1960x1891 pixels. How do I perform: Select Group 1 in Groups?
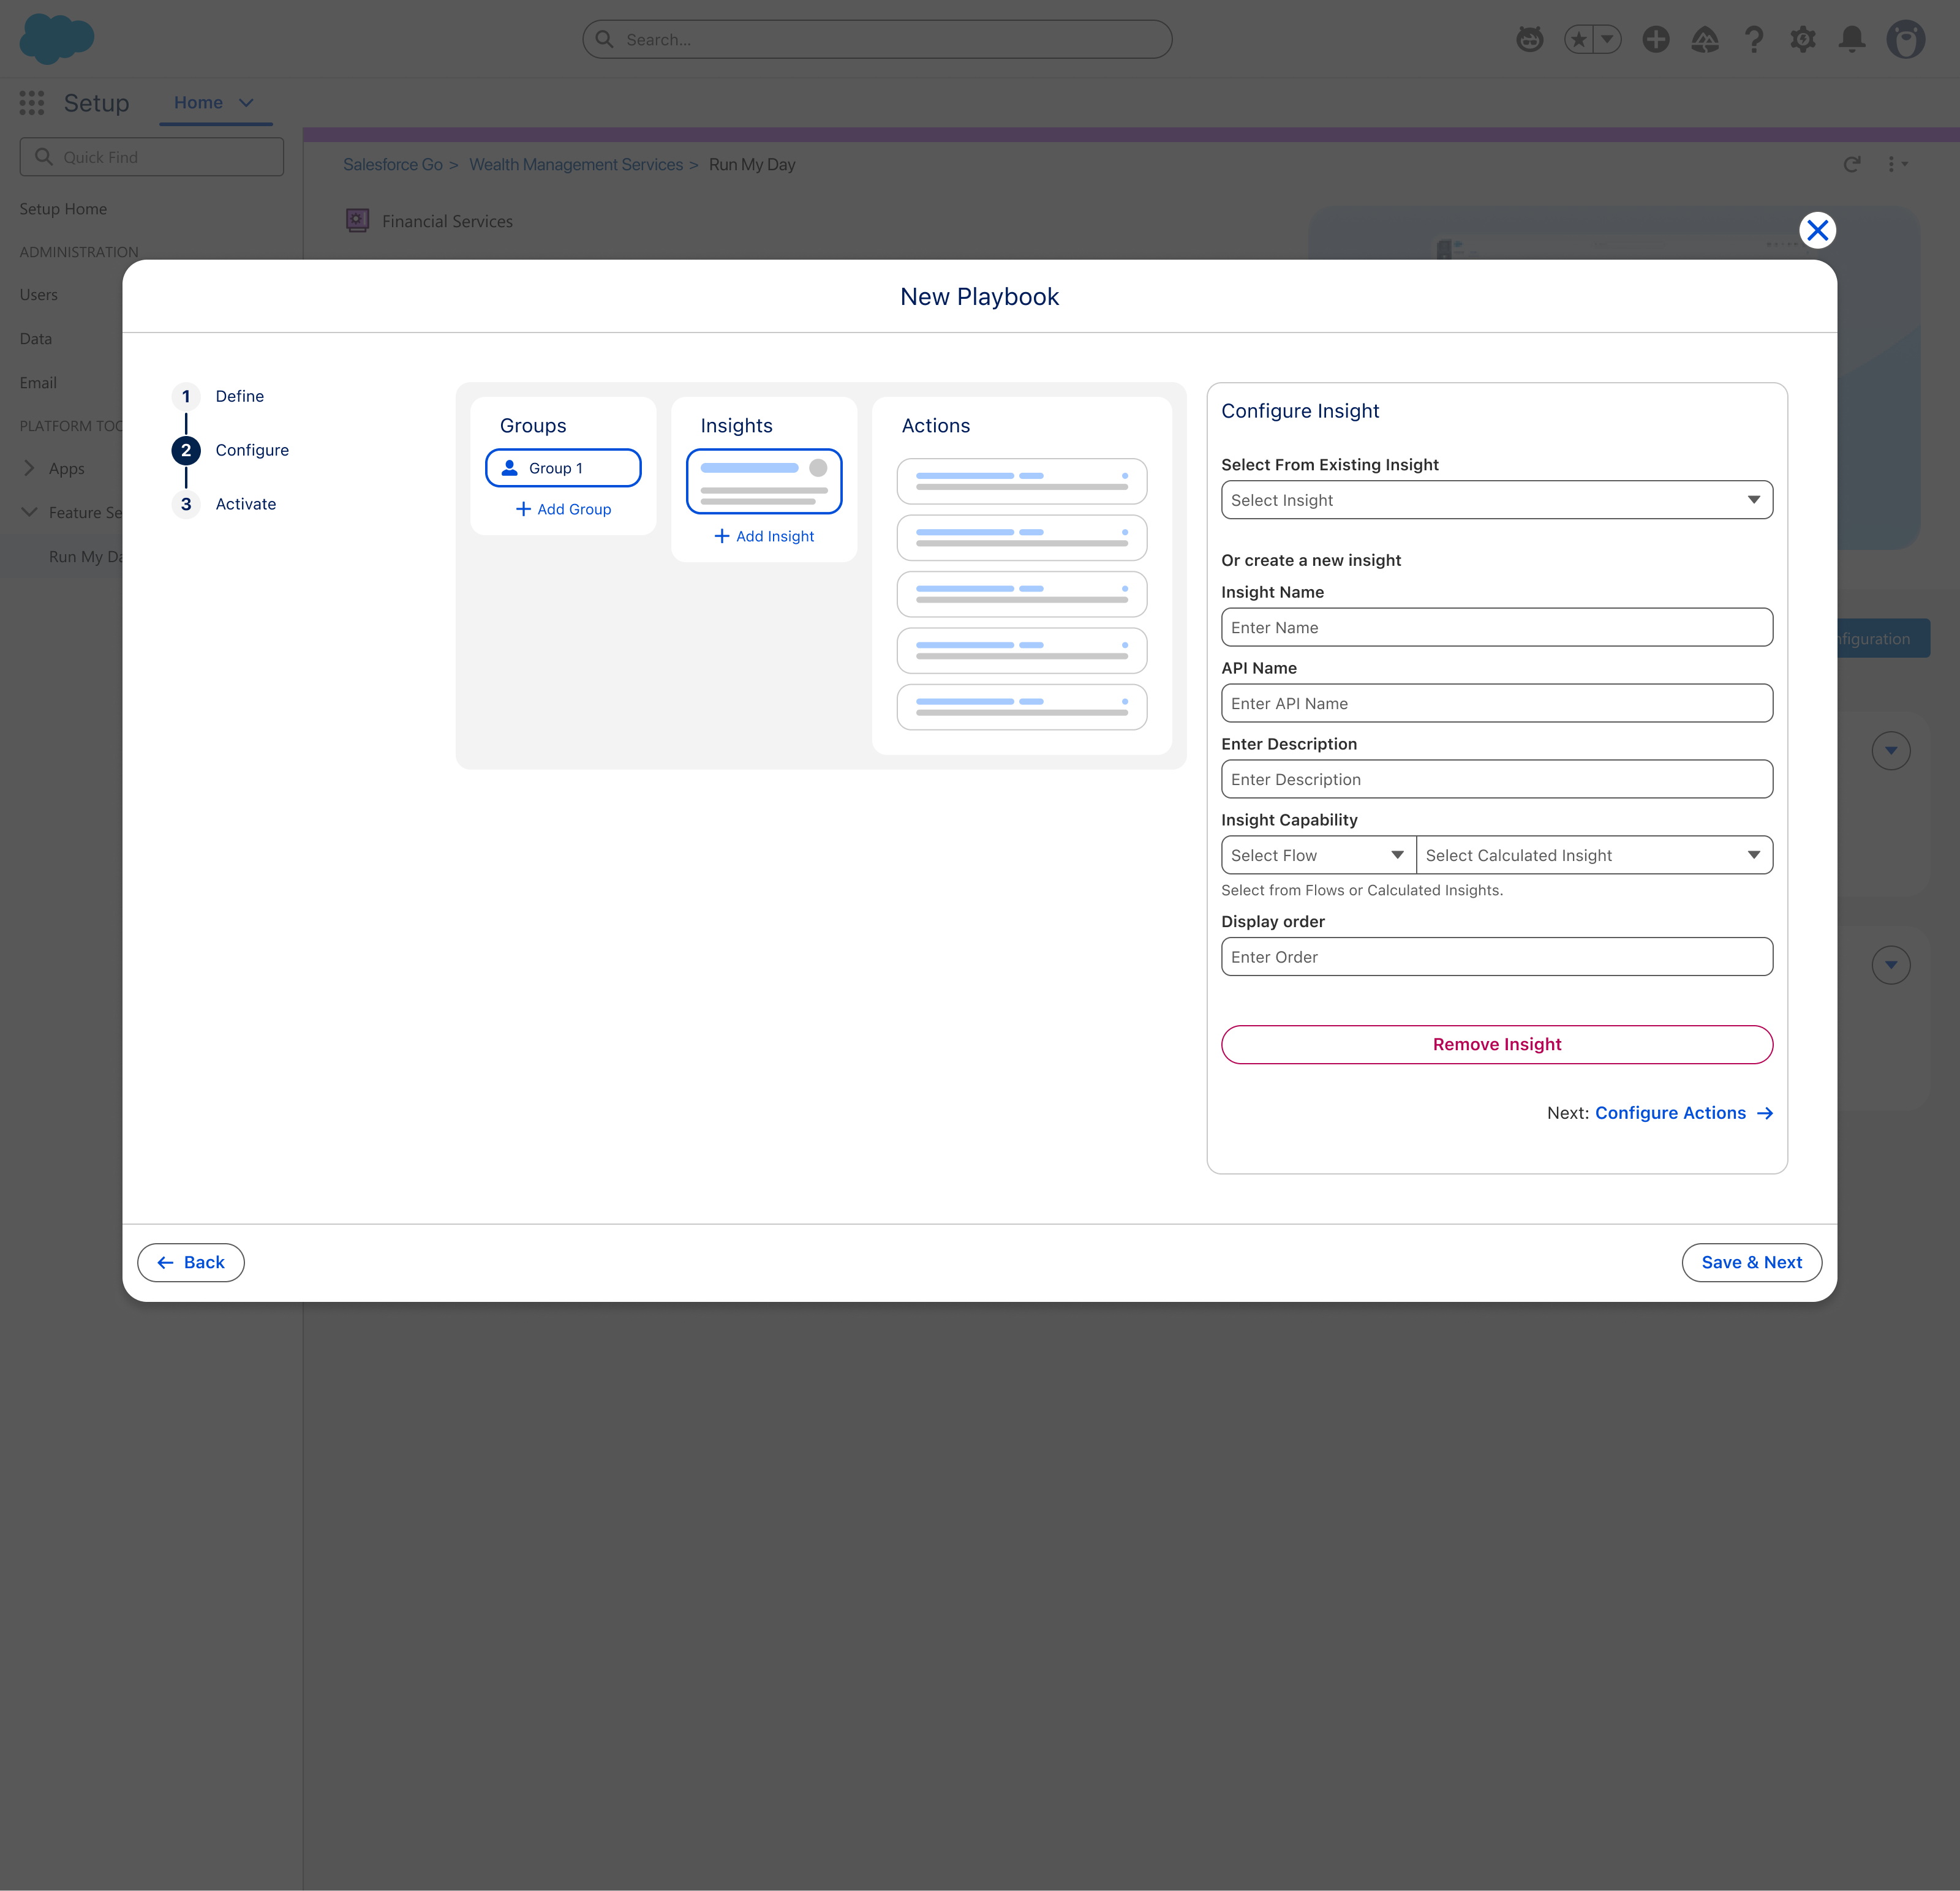(x=563, y=468)
